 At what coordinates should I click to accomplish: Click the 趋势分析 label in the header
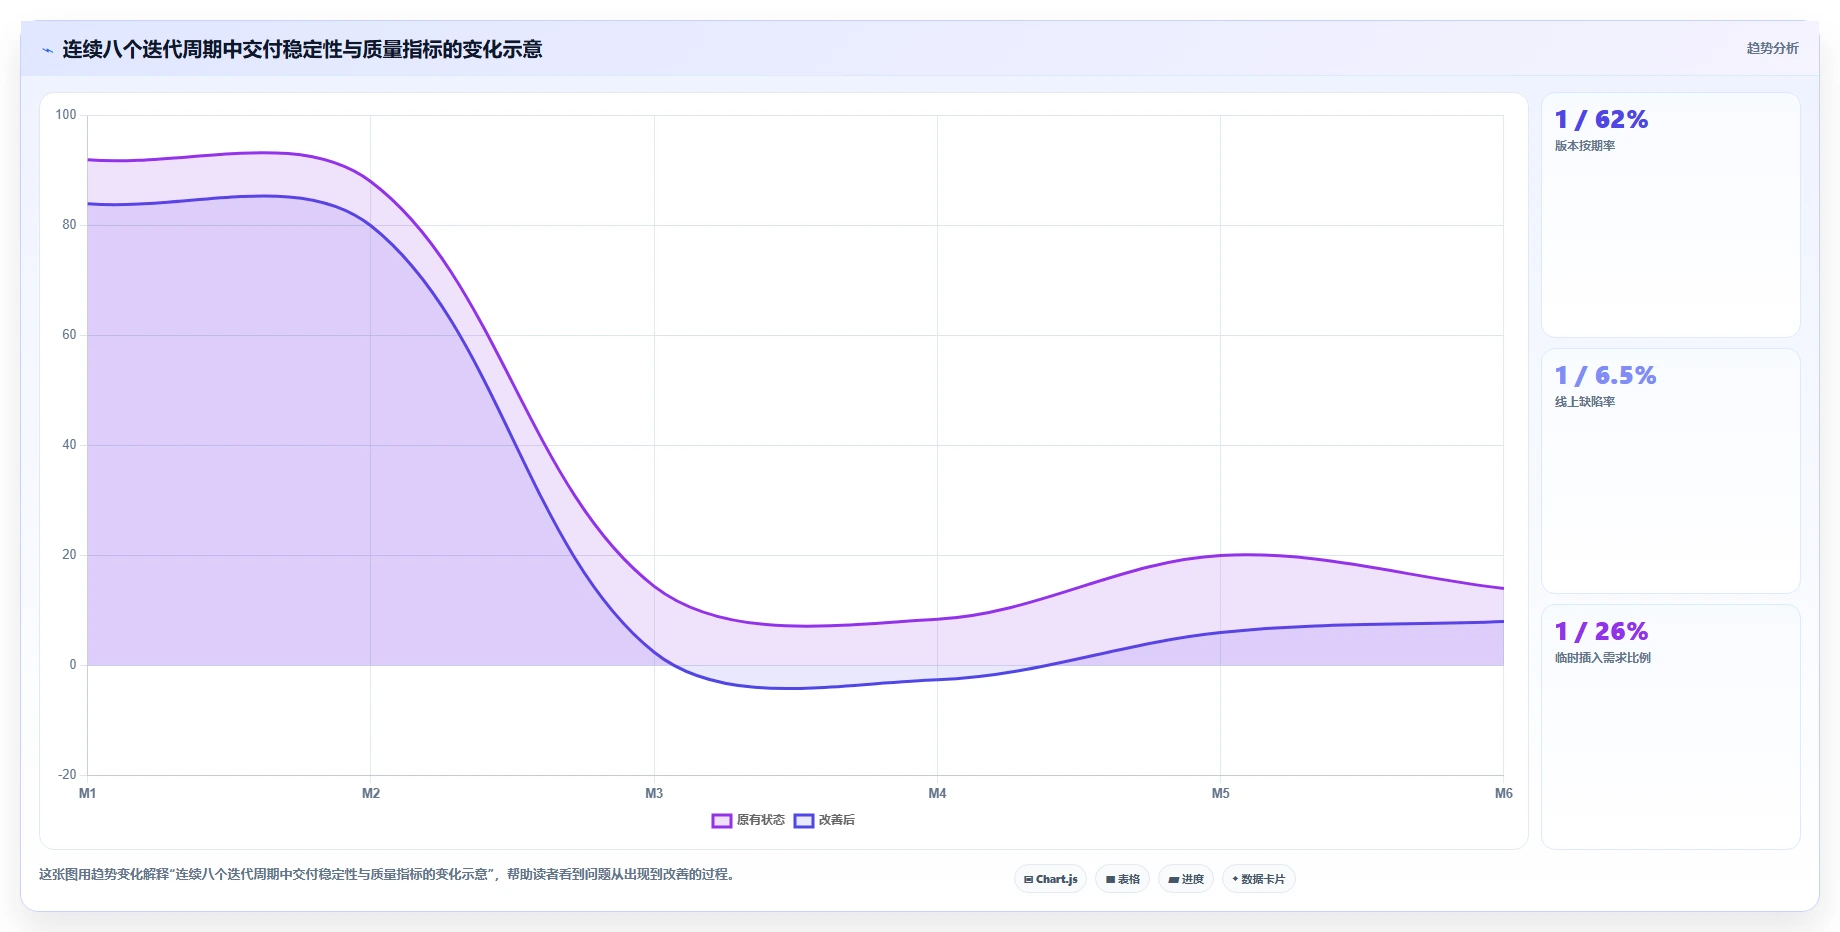[x=1772, y=48]
